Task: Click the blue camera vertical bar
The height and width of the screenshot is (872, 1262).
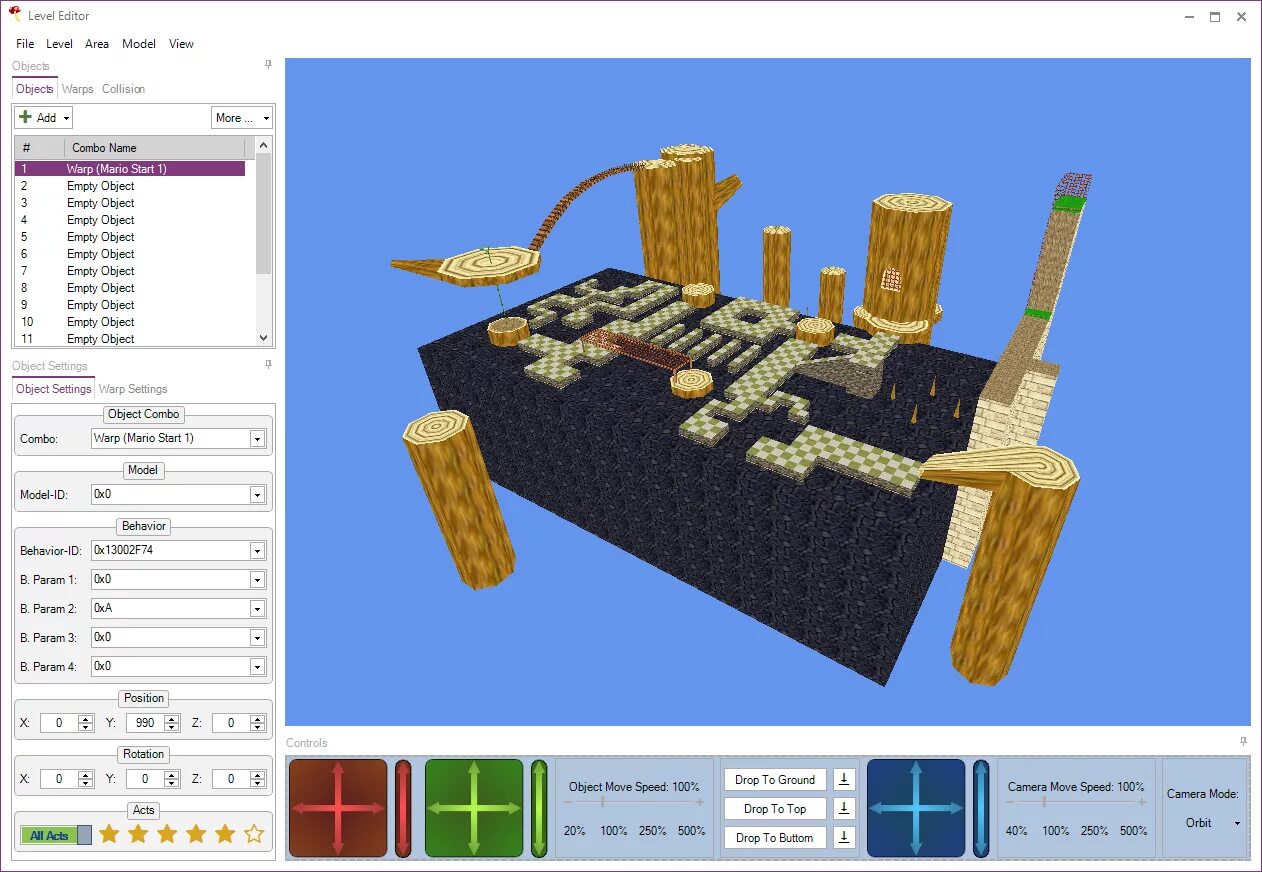Action: click(981, 808)
